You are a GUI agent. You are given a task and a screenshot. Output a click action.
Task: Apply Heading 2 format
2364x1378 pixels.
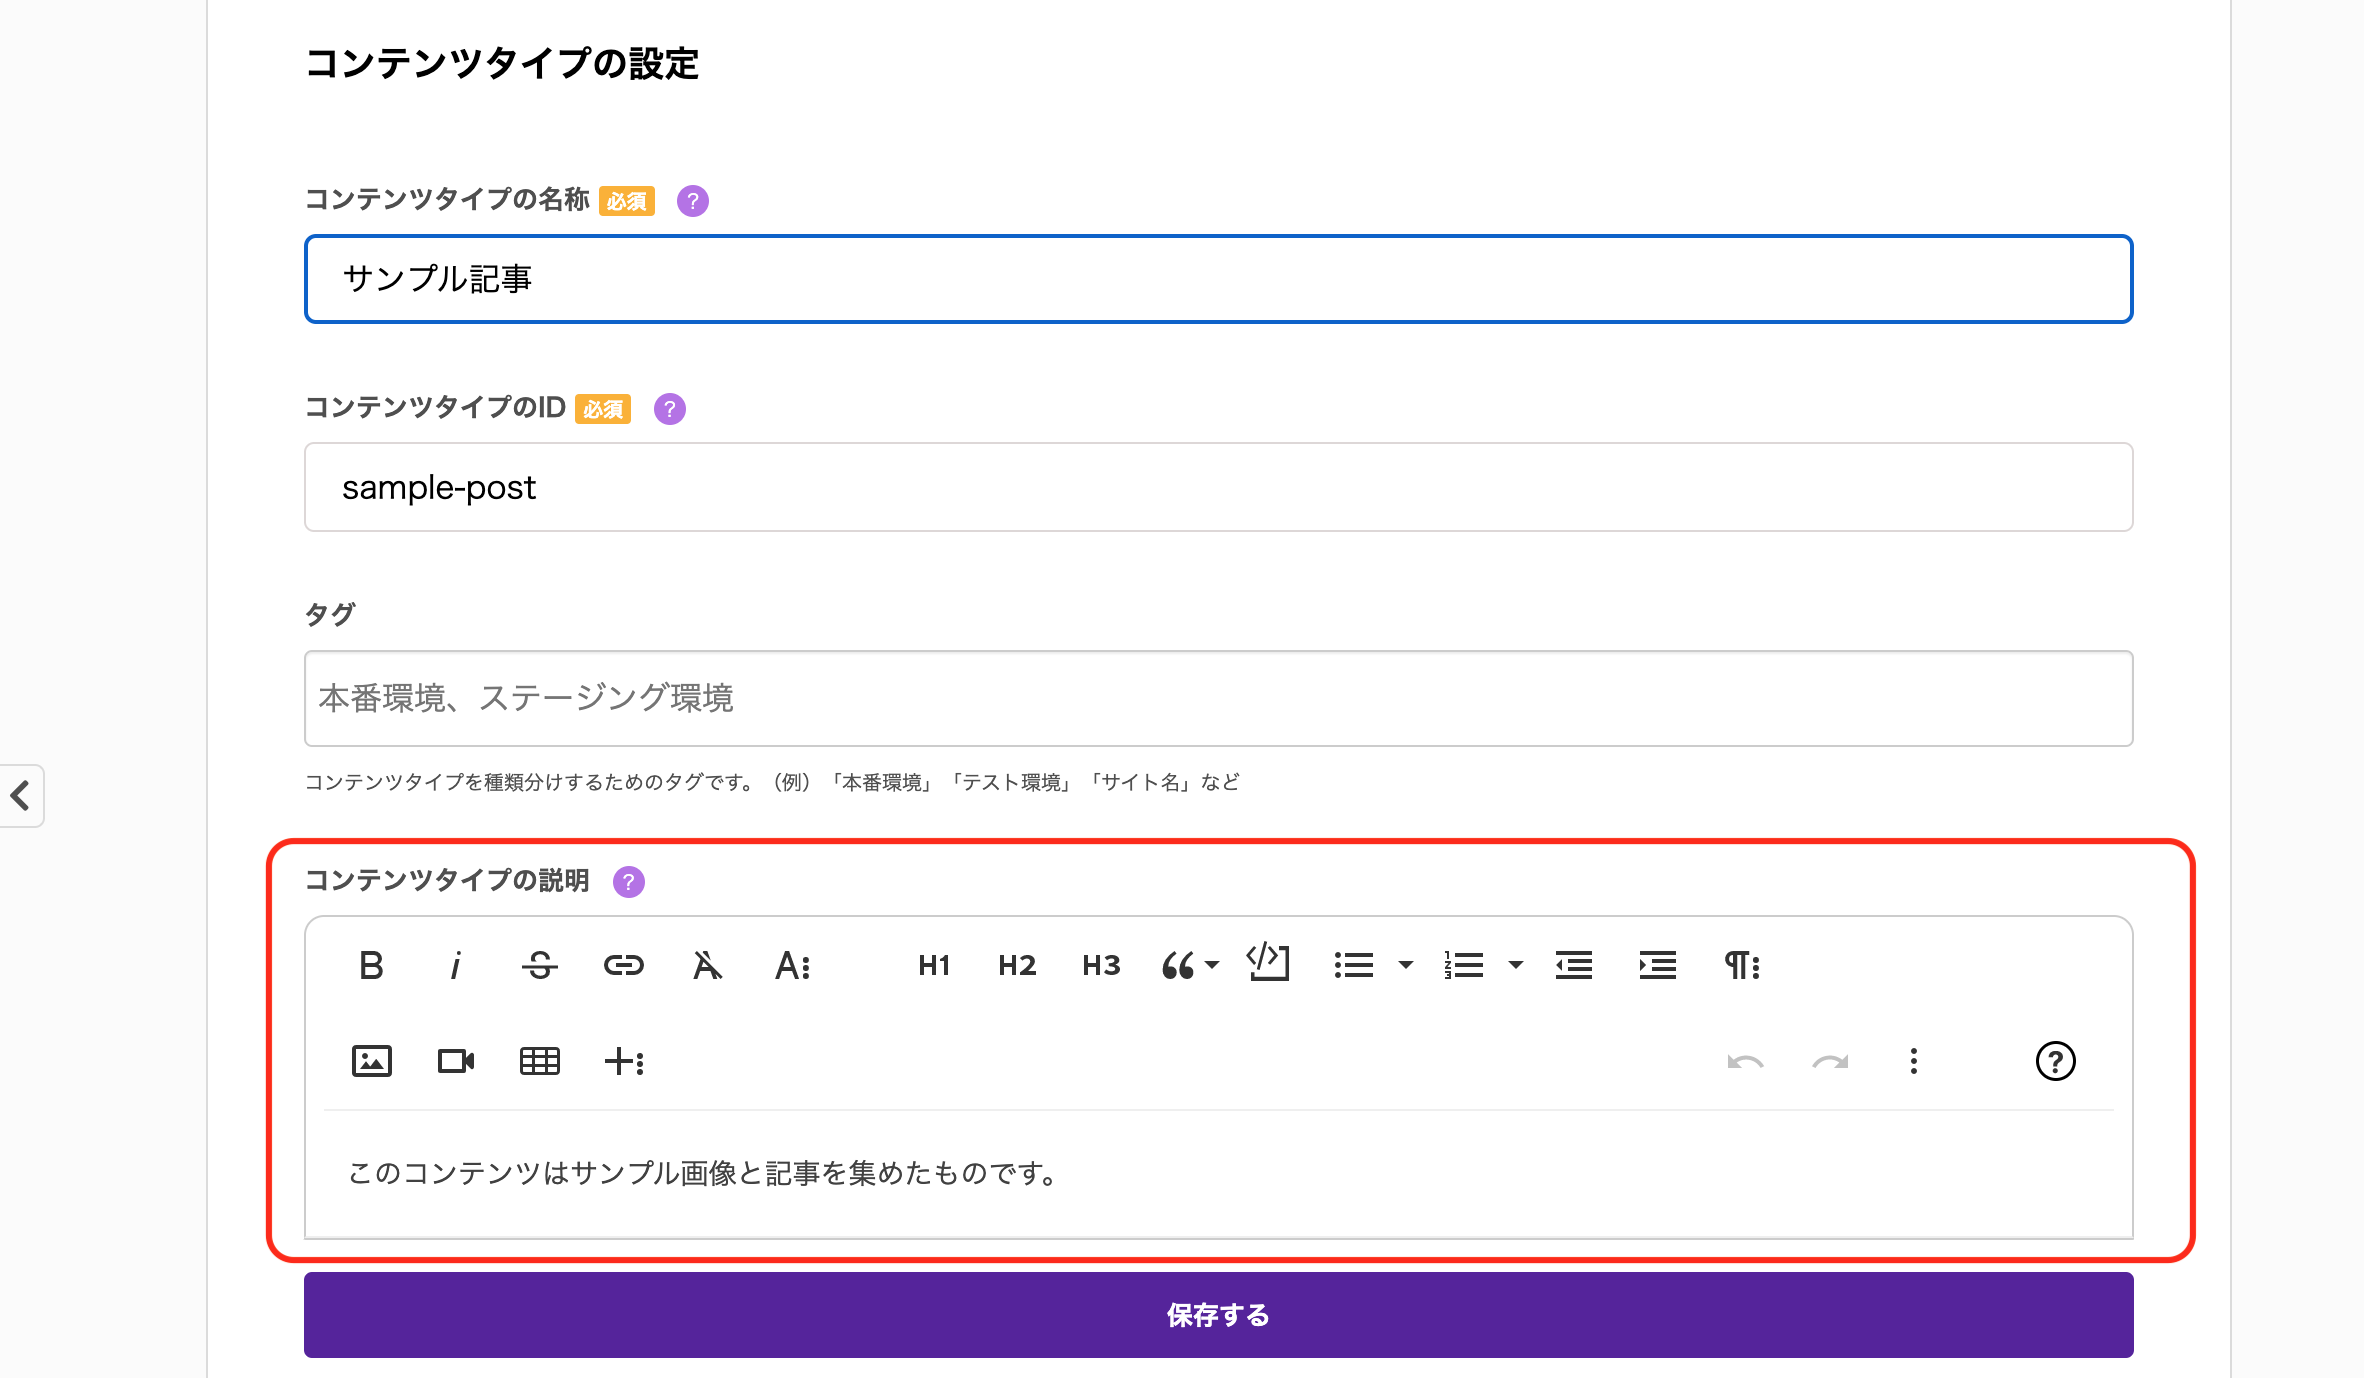pos(1017,965)
